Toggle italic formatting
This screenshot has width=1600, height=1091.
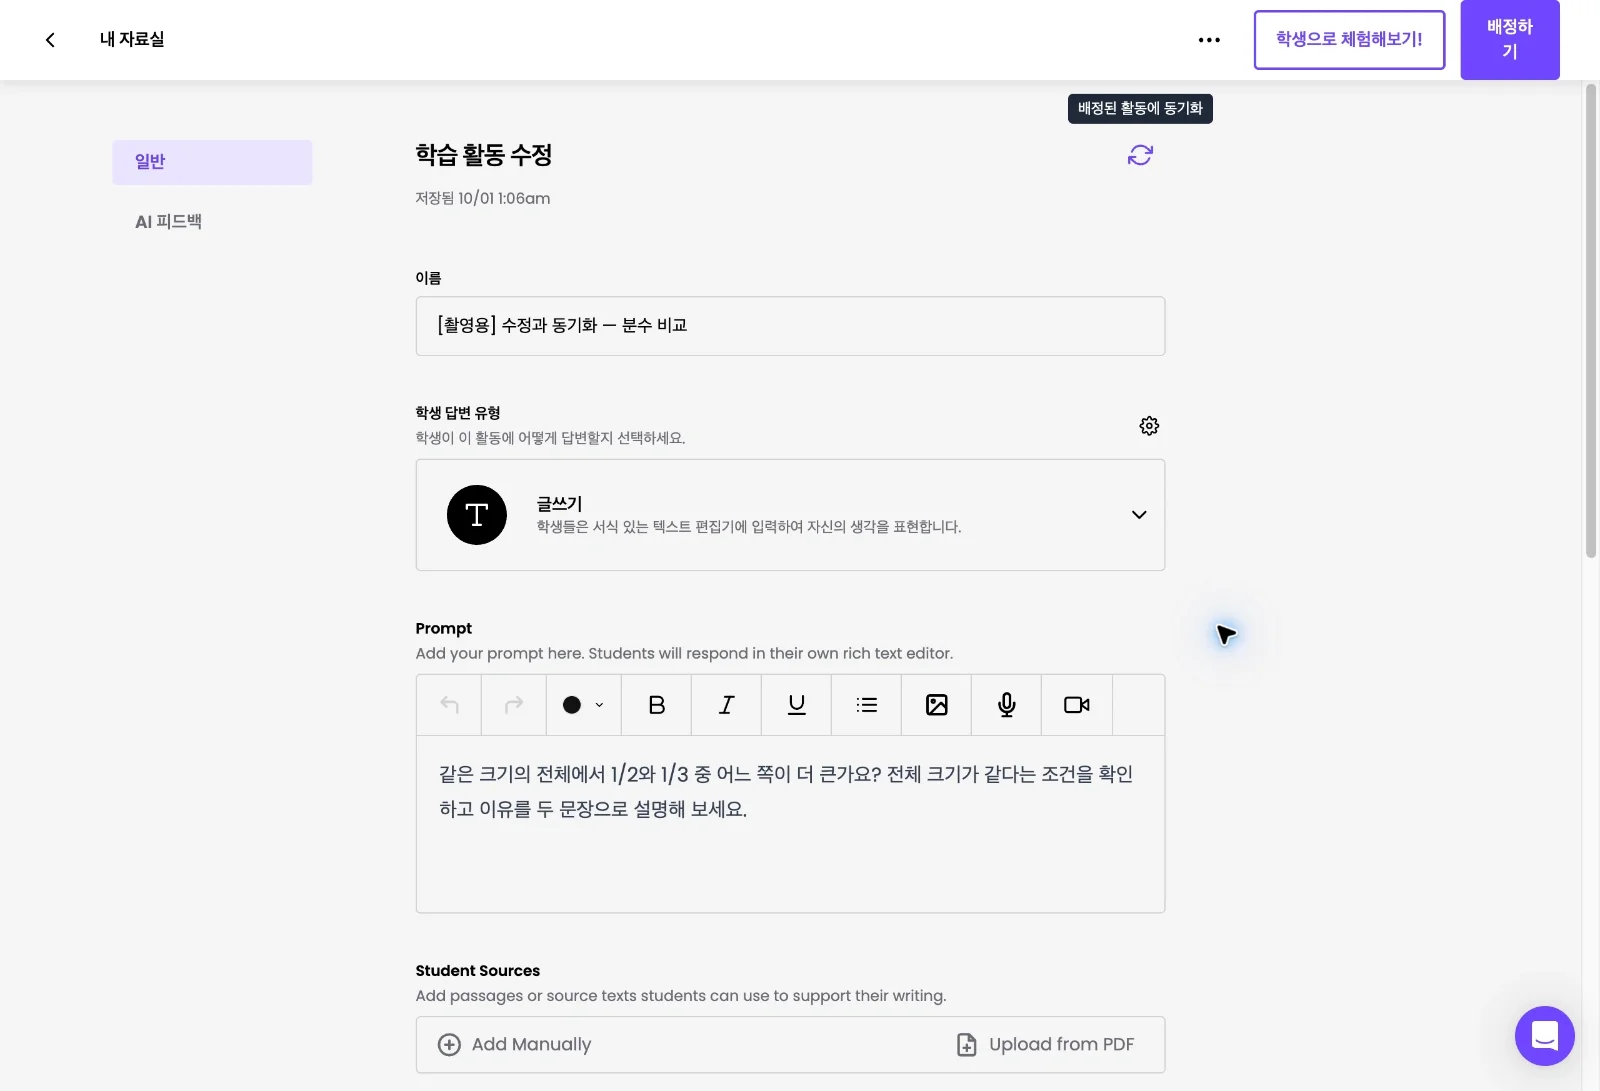[x=726, y=705]
